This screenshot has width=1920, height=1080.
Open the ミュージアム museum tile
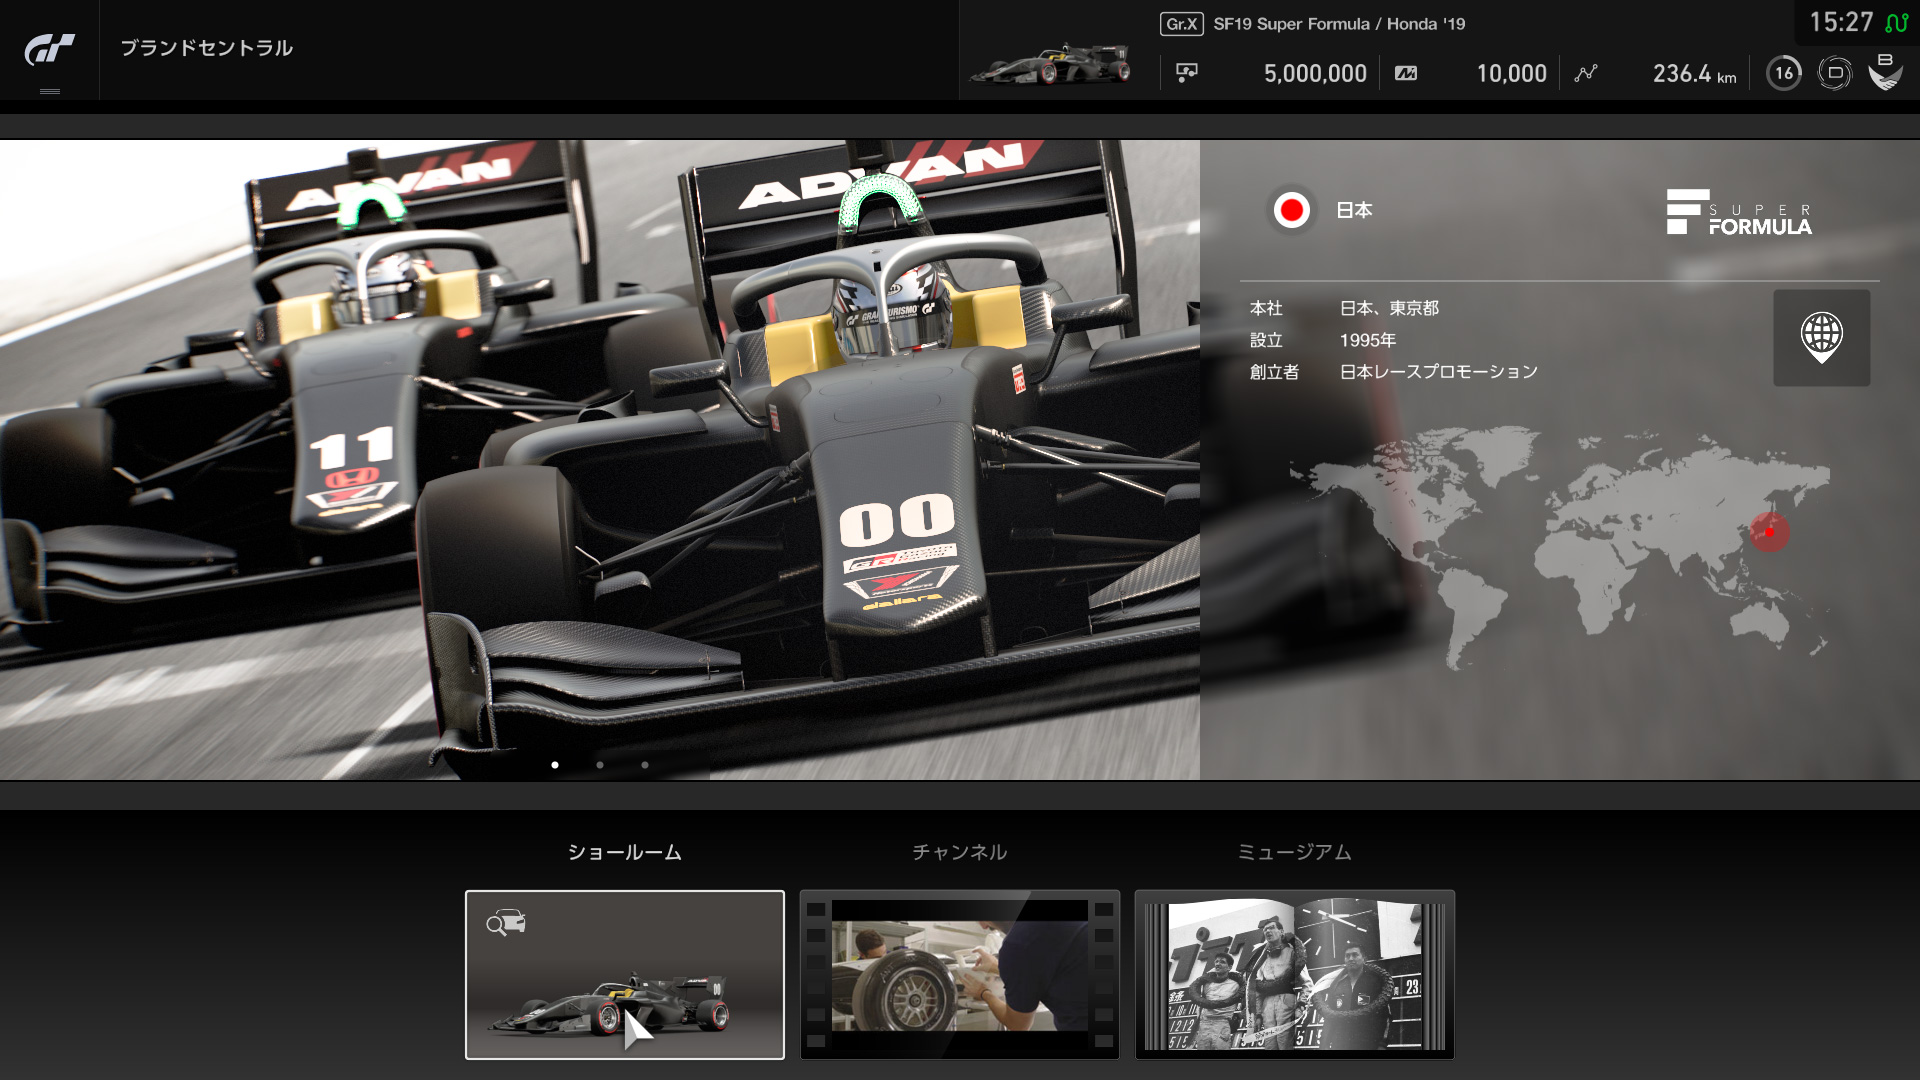[1294, 975]
